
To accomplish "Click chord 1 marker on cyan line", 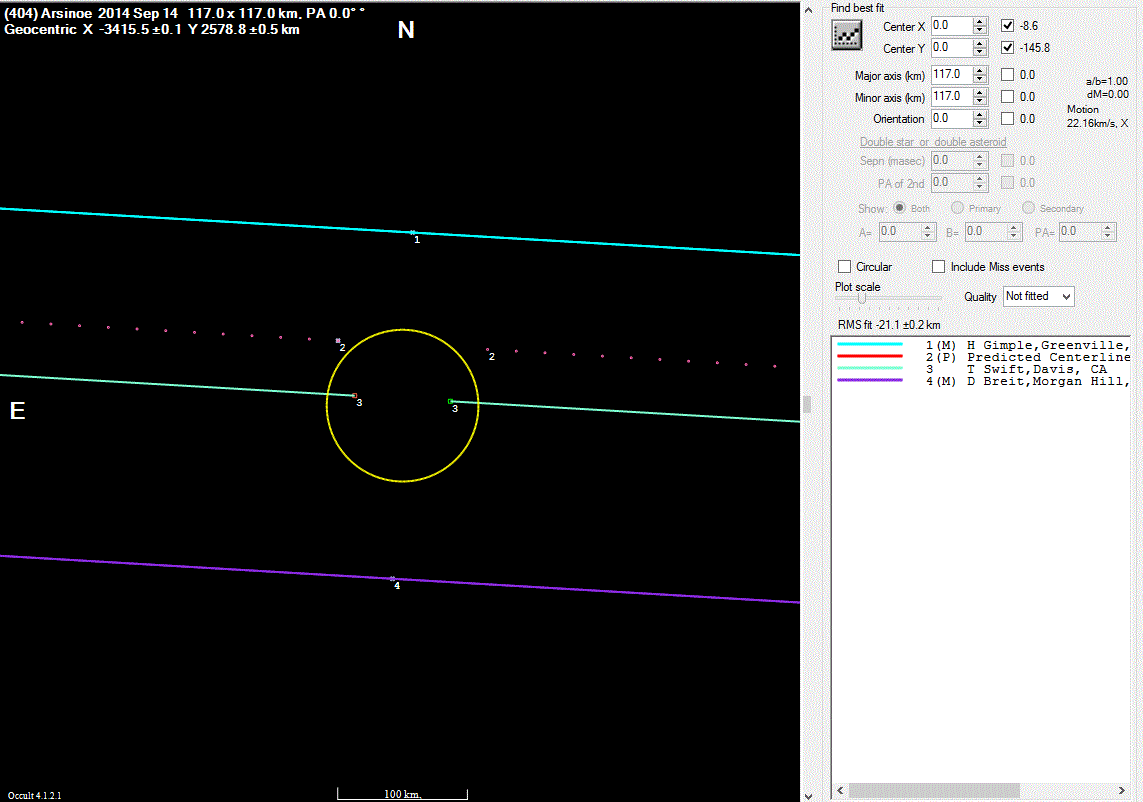I will click(413, 233).
